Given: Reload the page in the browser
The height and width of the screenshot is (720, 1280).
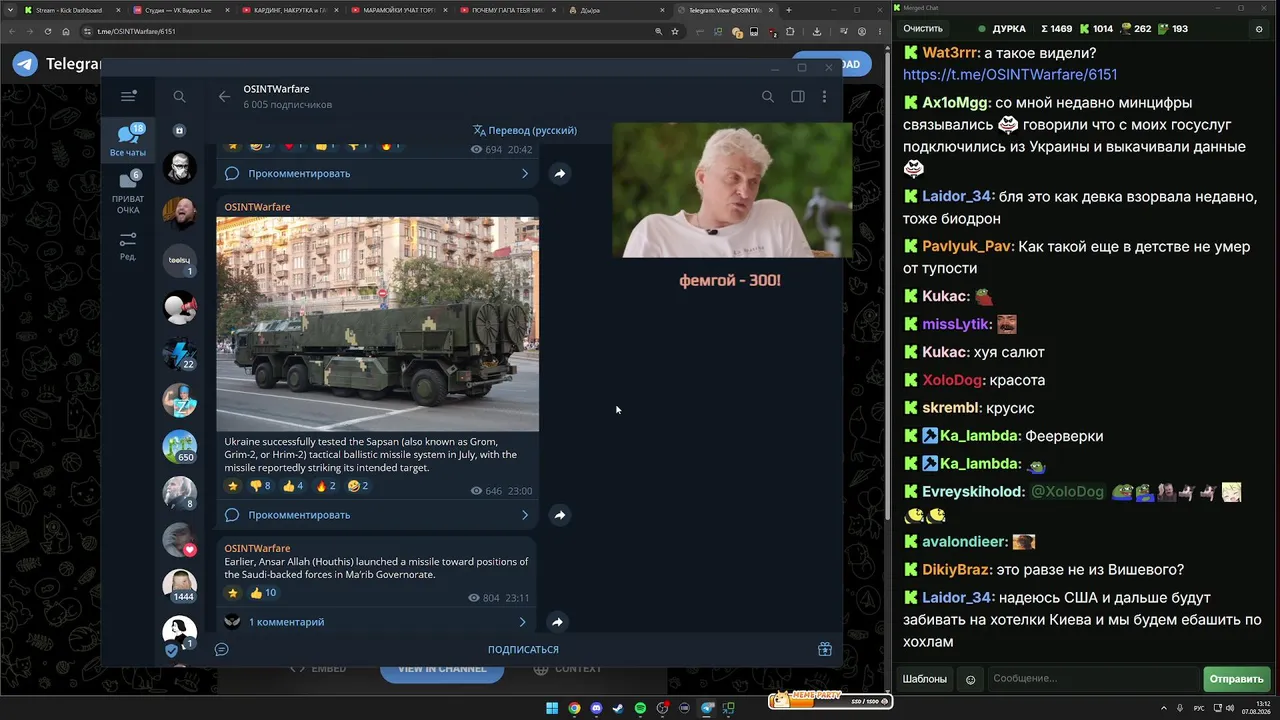Looking at the screenshot, I should (x=47, y=31).
